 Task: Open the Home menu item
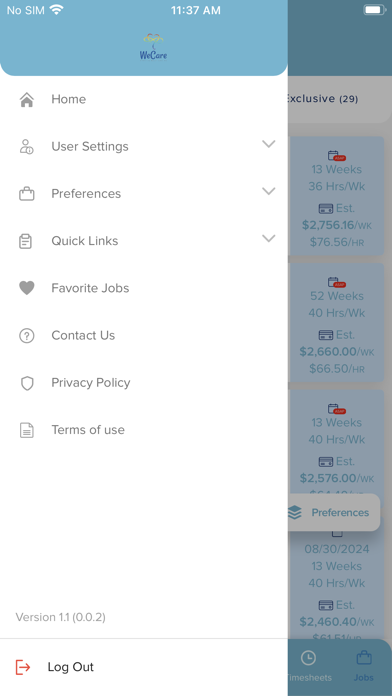144,99
